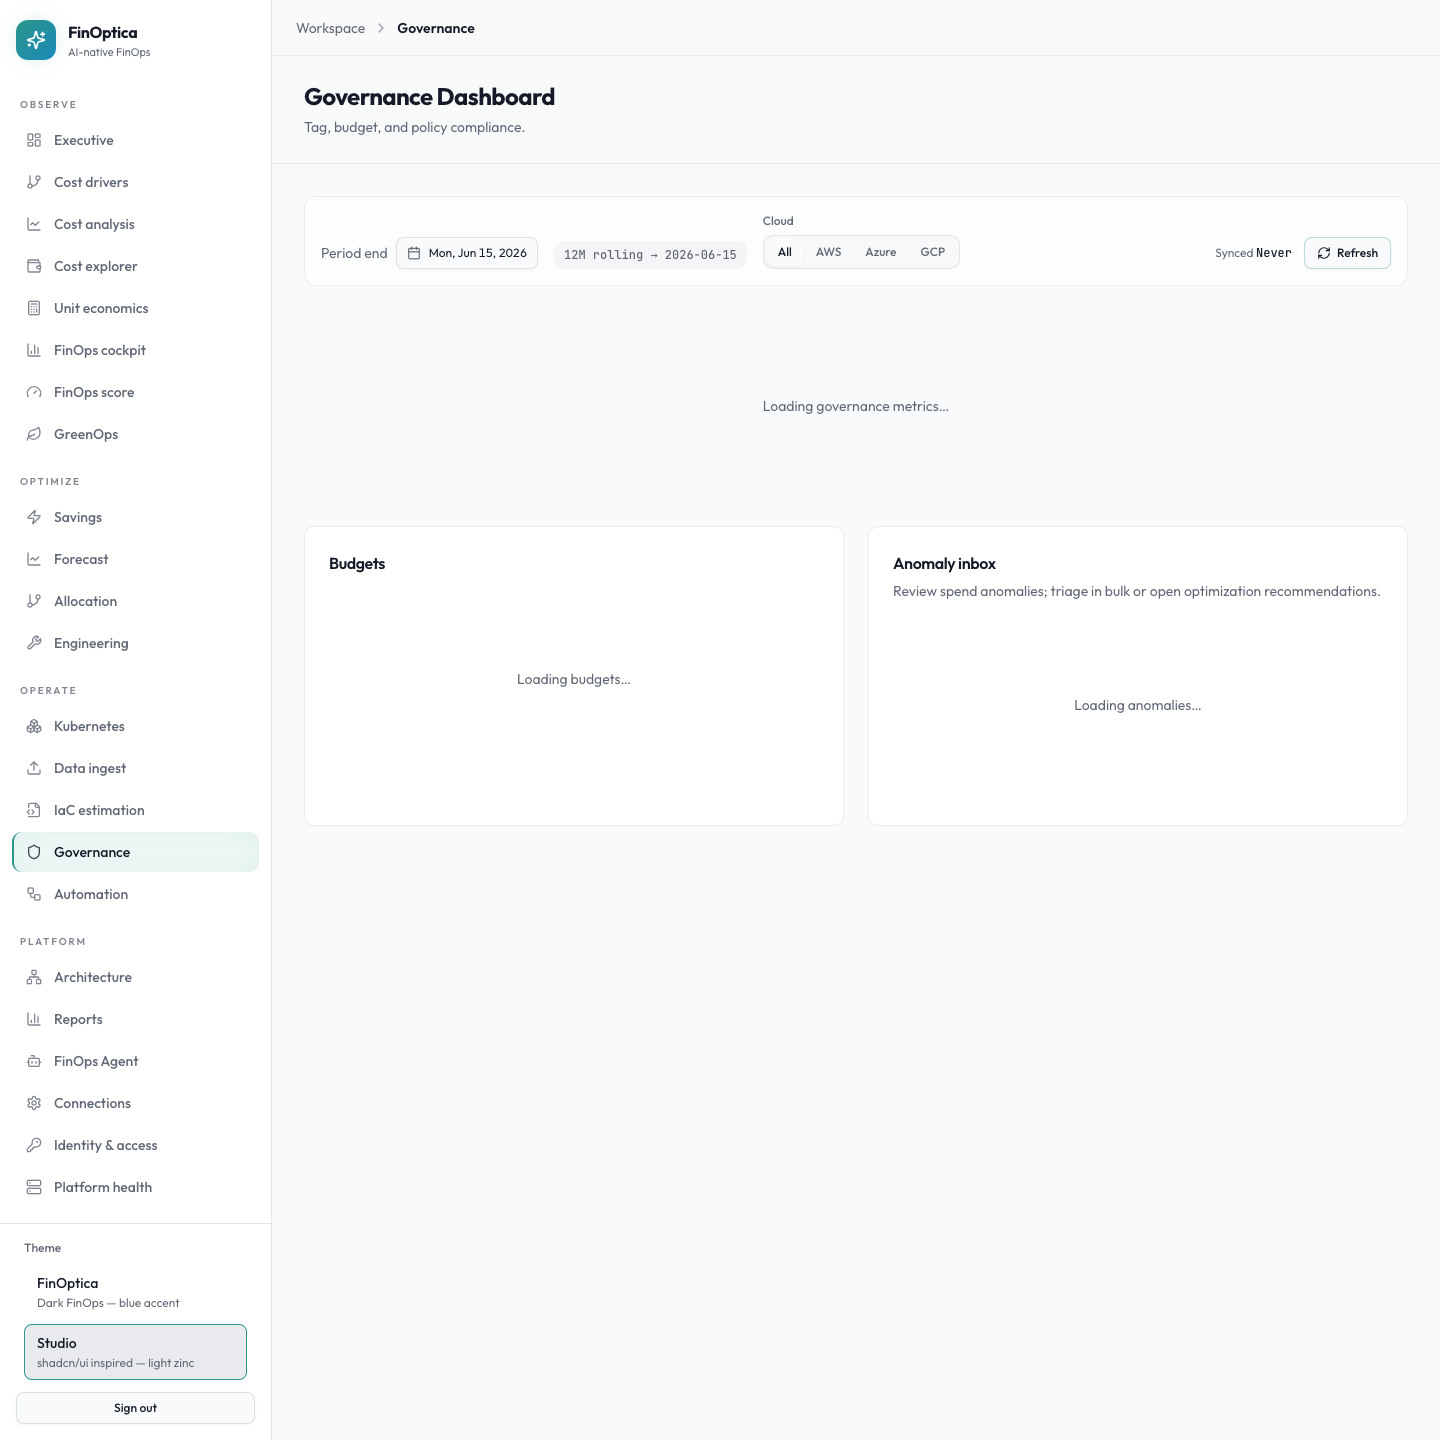The width and height of the screenshot is (1440, 1440).
Task: Click the circular arrows icon in Refresh button
Action: click(1324, 253)
